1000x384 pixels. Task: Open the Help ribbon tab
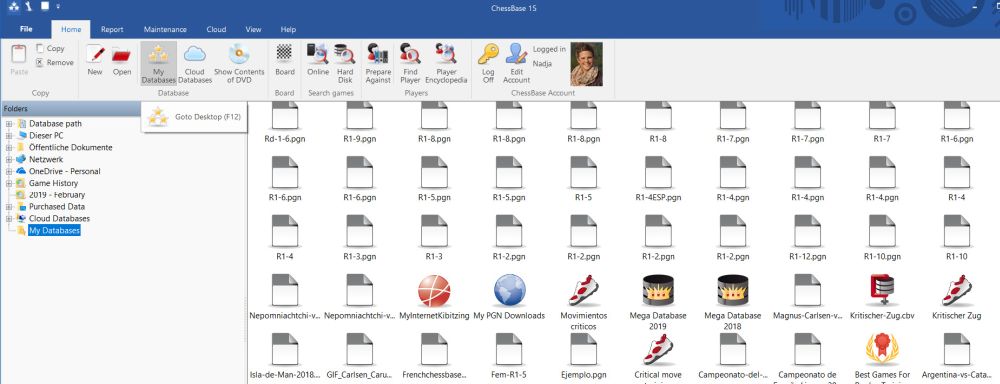(288, 29)
